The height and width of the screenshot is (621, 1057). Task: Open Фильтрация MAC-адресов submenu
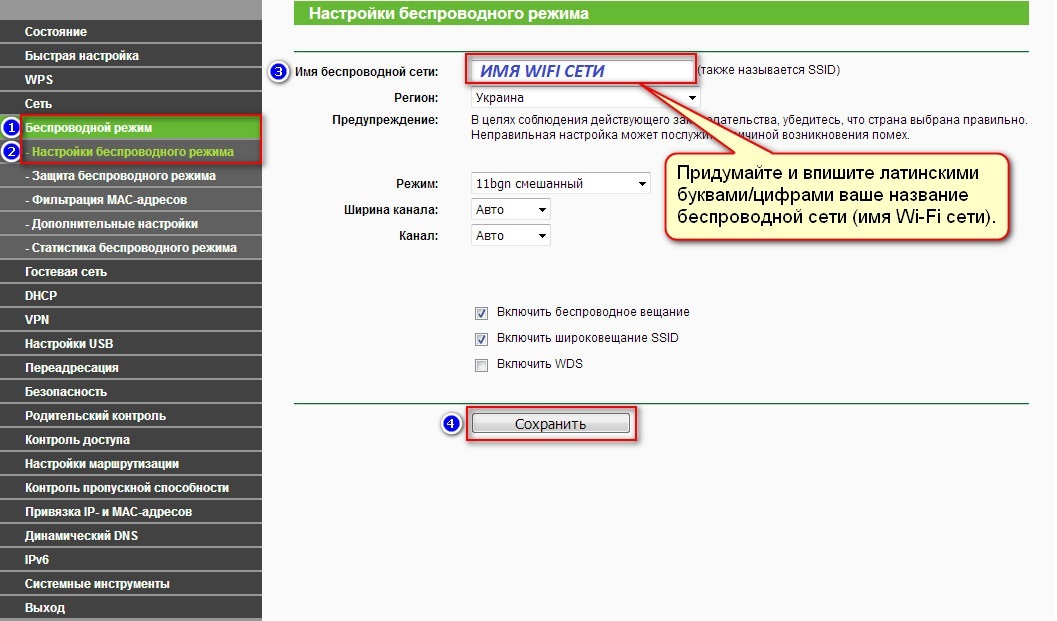point(131,200)
